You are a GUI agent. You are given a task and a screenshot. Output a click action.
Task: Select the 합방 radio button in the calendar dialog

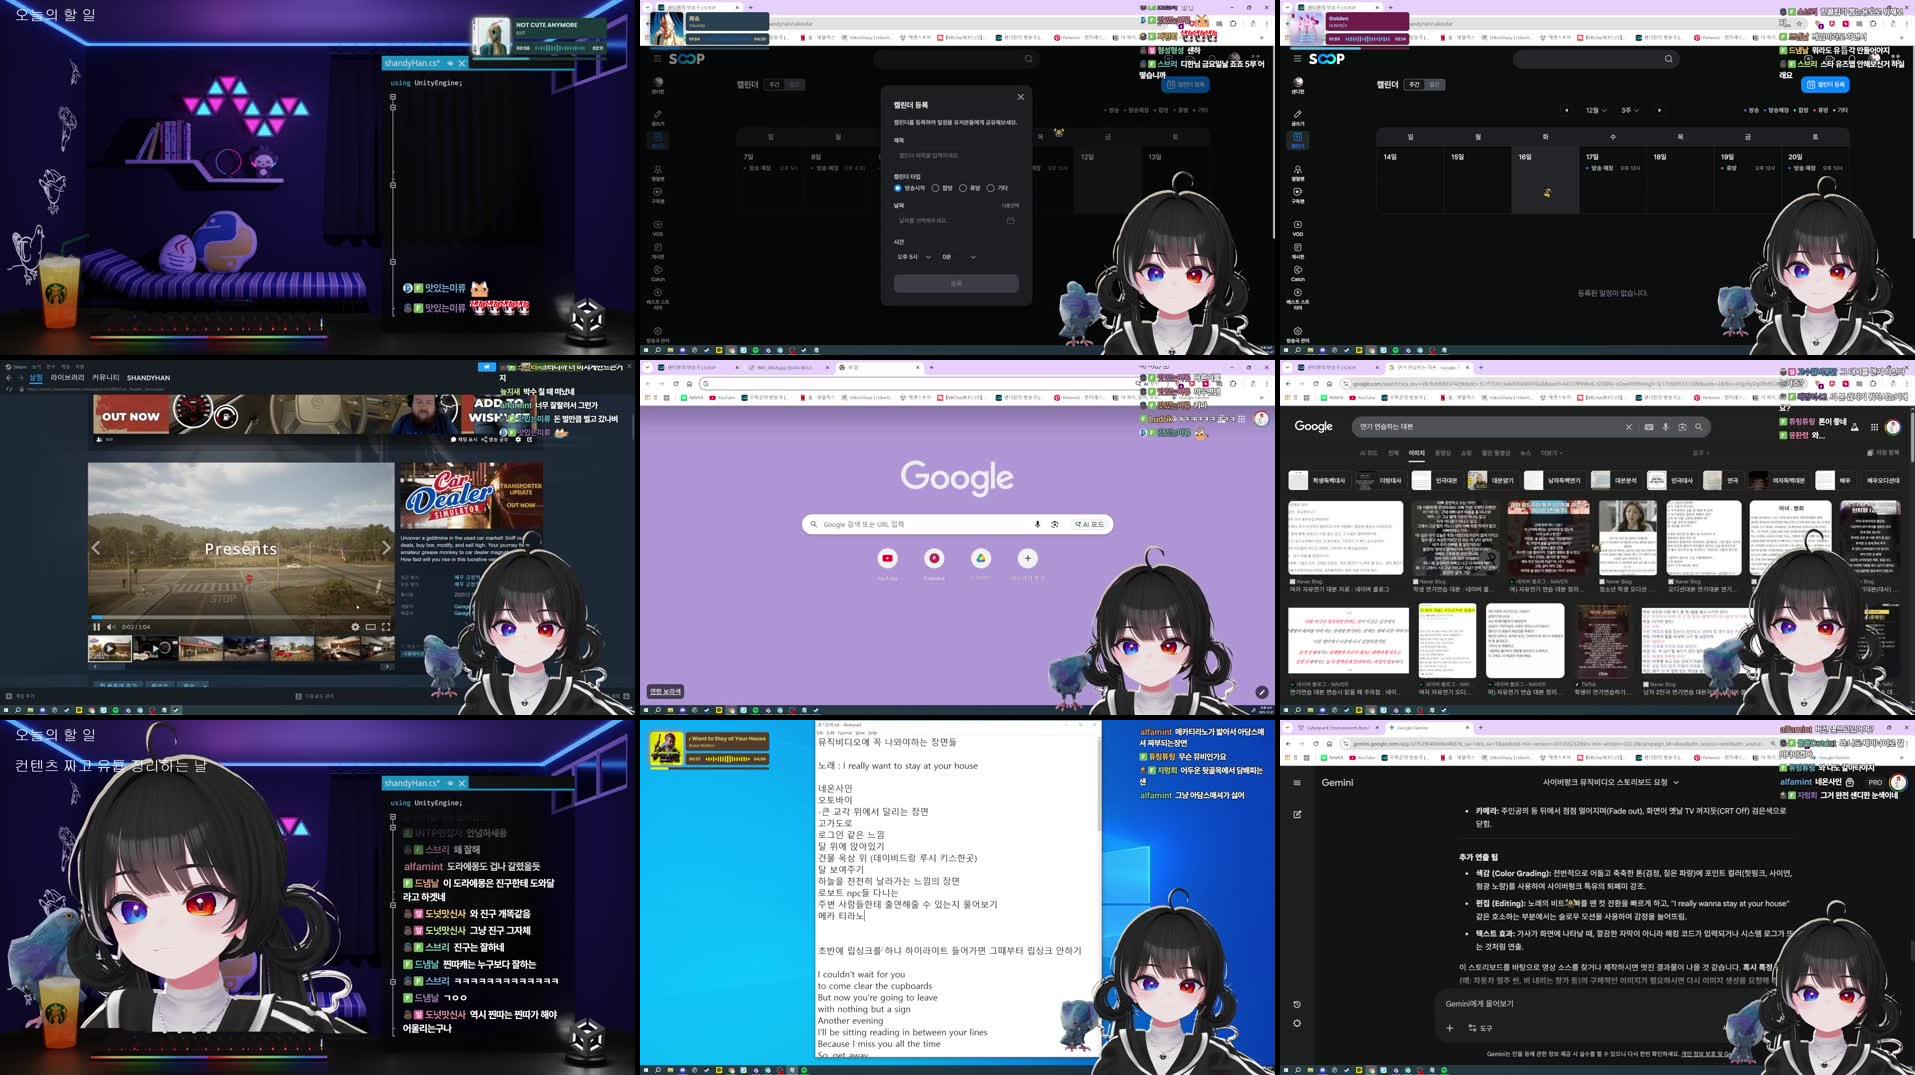[936, 188]
